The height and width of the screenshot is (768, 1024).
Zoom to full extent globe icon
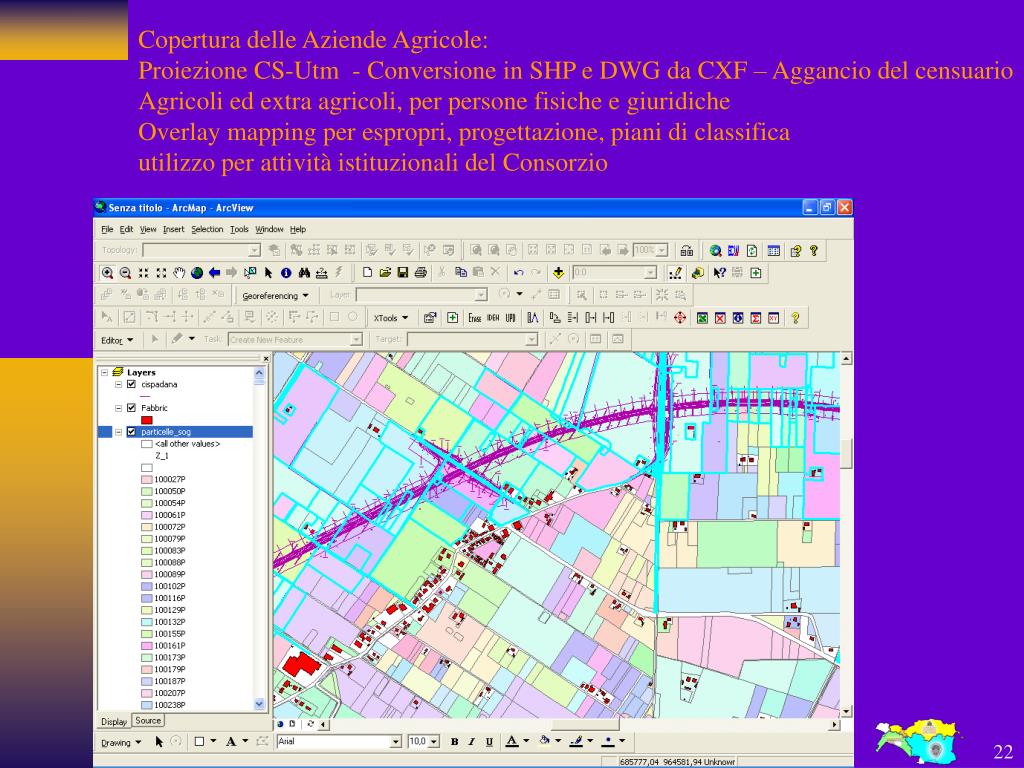point(197,273)
